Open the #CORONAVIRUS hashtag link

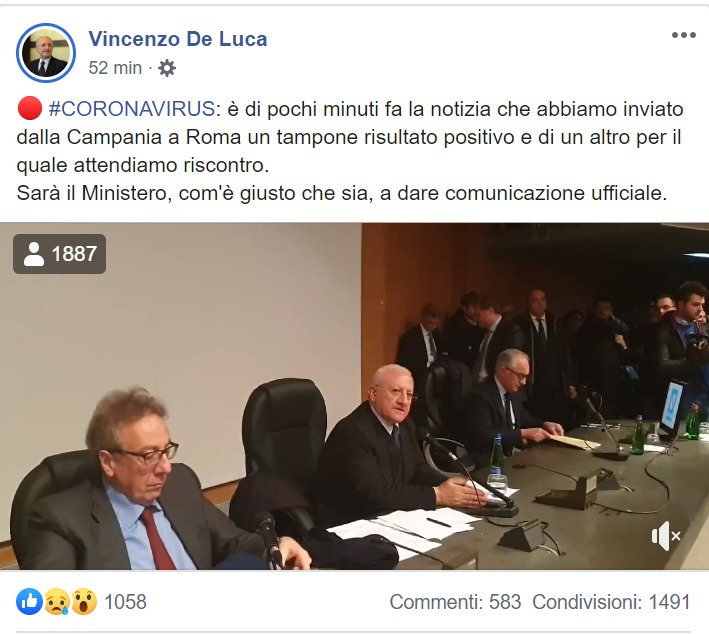tap(132, 109)
